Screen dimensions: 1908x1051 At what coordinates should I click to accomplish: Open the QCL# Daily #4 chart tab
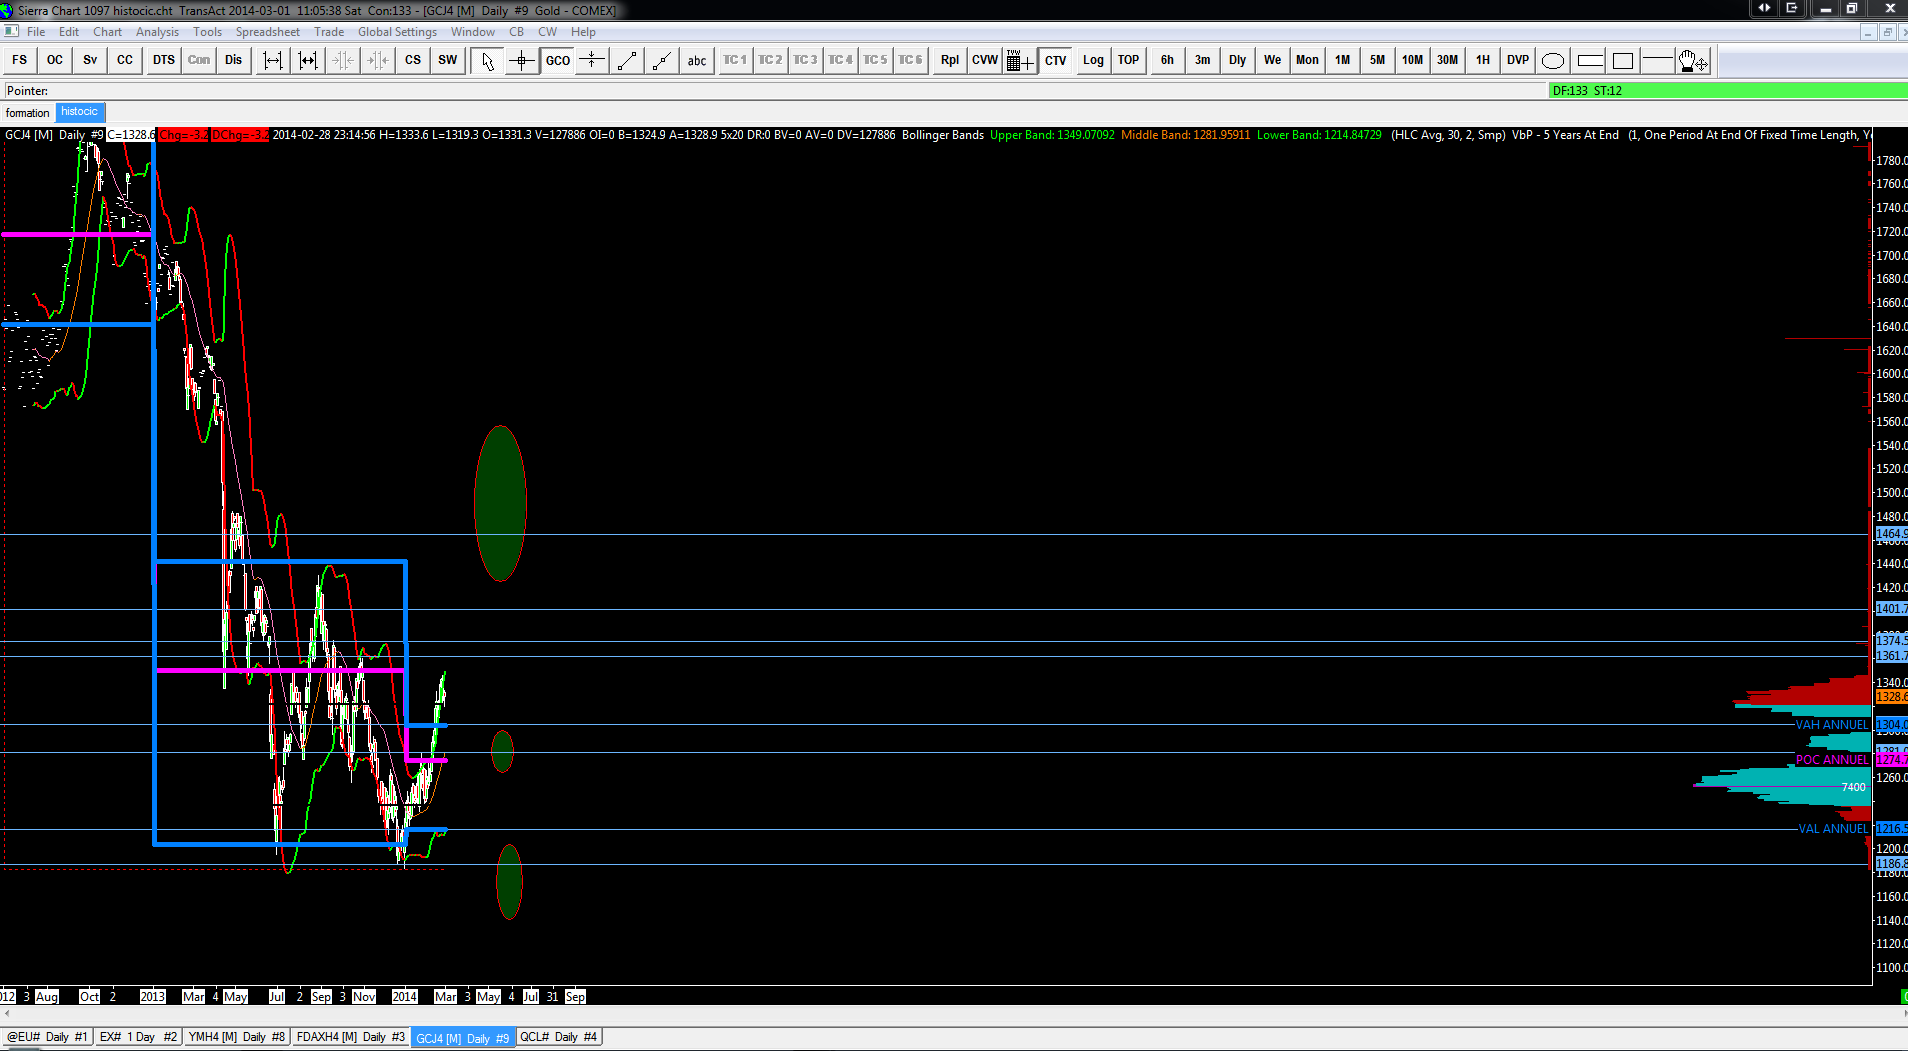pos(558,1037)
